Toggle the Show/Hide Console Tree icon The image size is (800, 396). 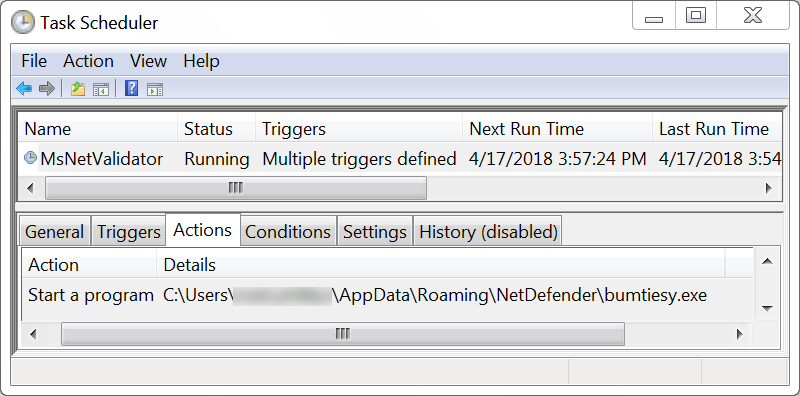[101, 89]
